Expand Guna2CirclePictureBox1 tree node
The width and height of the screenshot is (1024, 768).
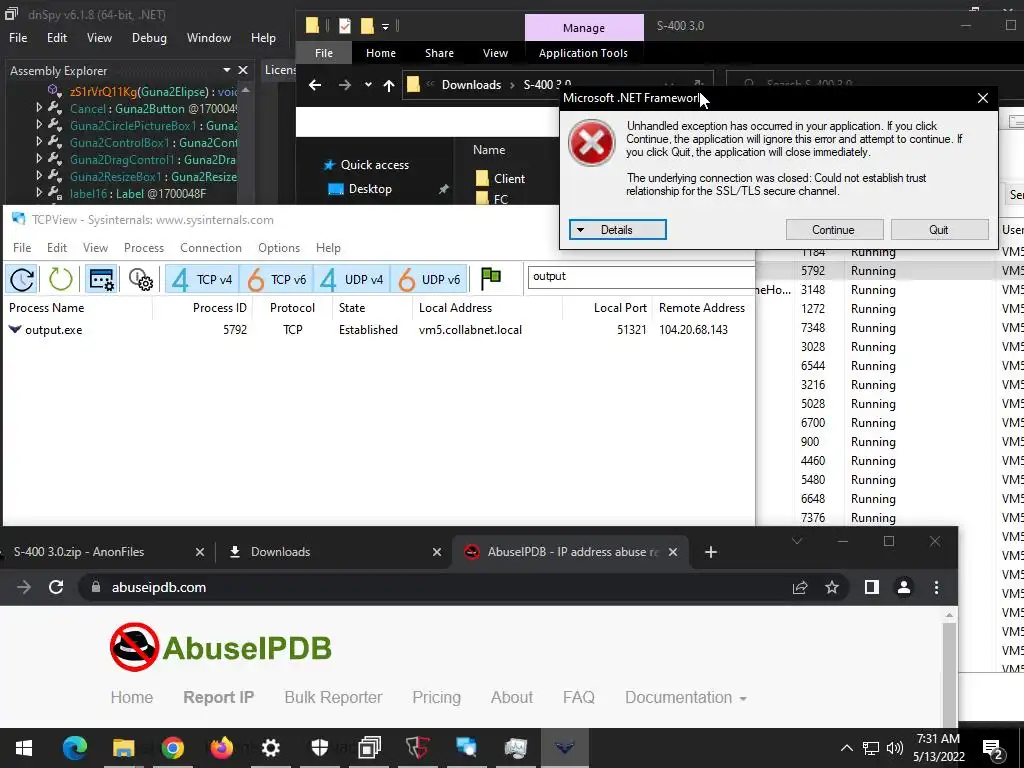tap(39, 125)
